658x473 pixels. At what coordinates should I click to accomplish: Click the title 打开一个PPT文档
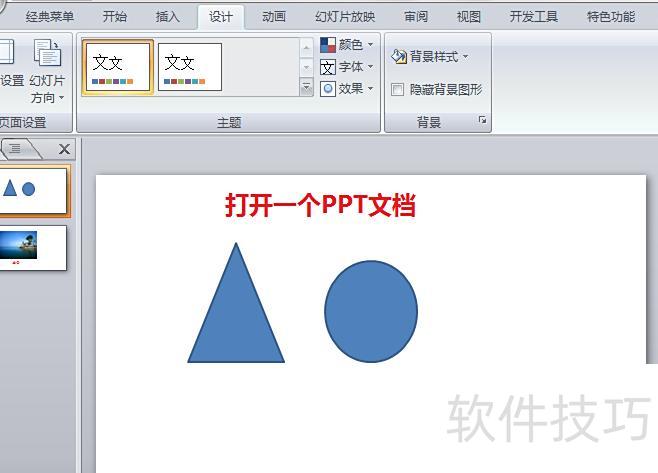[320, 205]
